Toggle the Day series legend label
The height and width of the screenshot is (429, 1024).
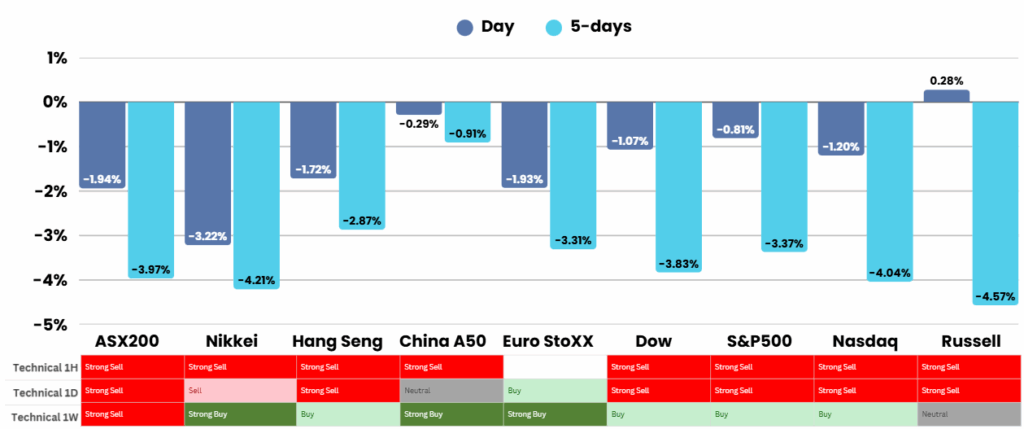(x=496, y=27)
